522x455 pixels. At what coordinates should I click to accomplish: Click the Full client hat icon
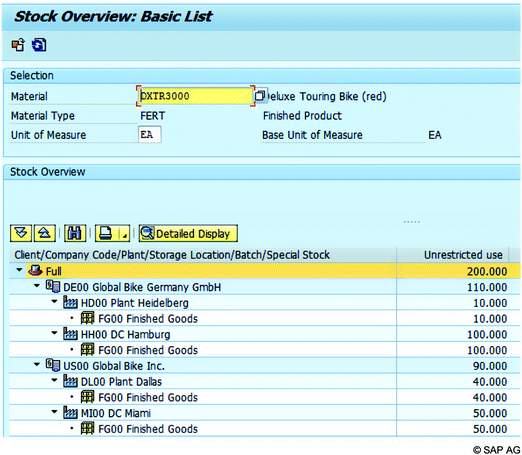pyautogui.click(x=35, y=270)
